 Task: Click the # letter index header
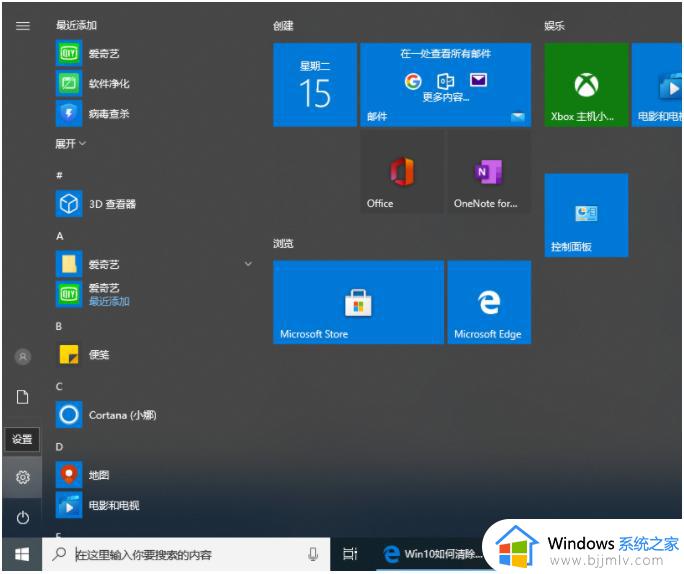pyautogui.click(x=59, y=175)
